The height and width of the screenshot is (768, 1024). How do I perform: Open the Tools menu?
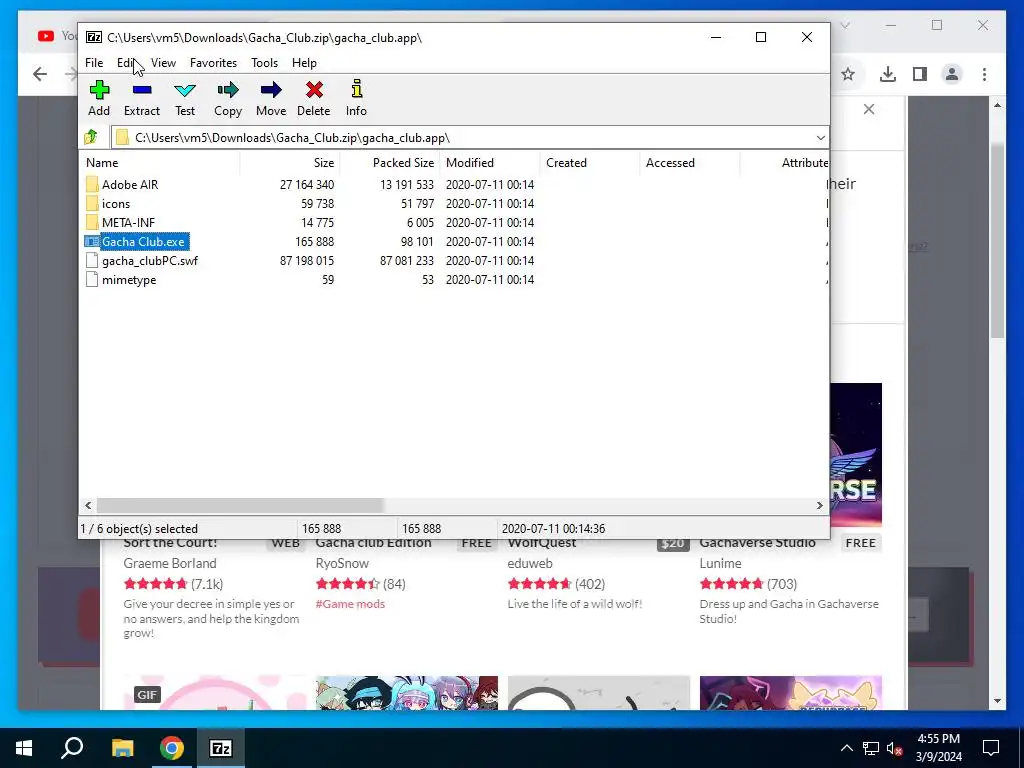(x=264, y=63)
